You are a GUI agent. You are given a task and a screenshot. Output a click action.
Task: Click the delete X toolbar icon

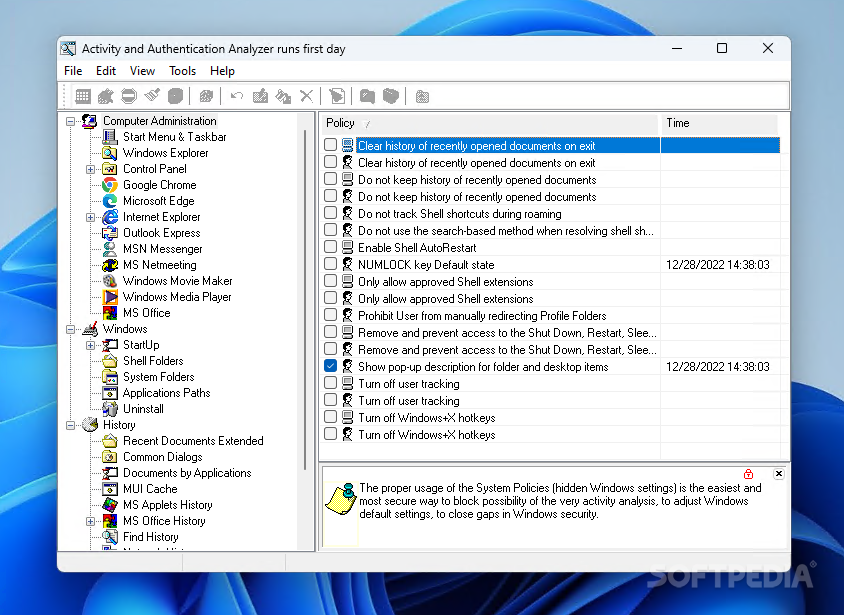pos(306,96)
